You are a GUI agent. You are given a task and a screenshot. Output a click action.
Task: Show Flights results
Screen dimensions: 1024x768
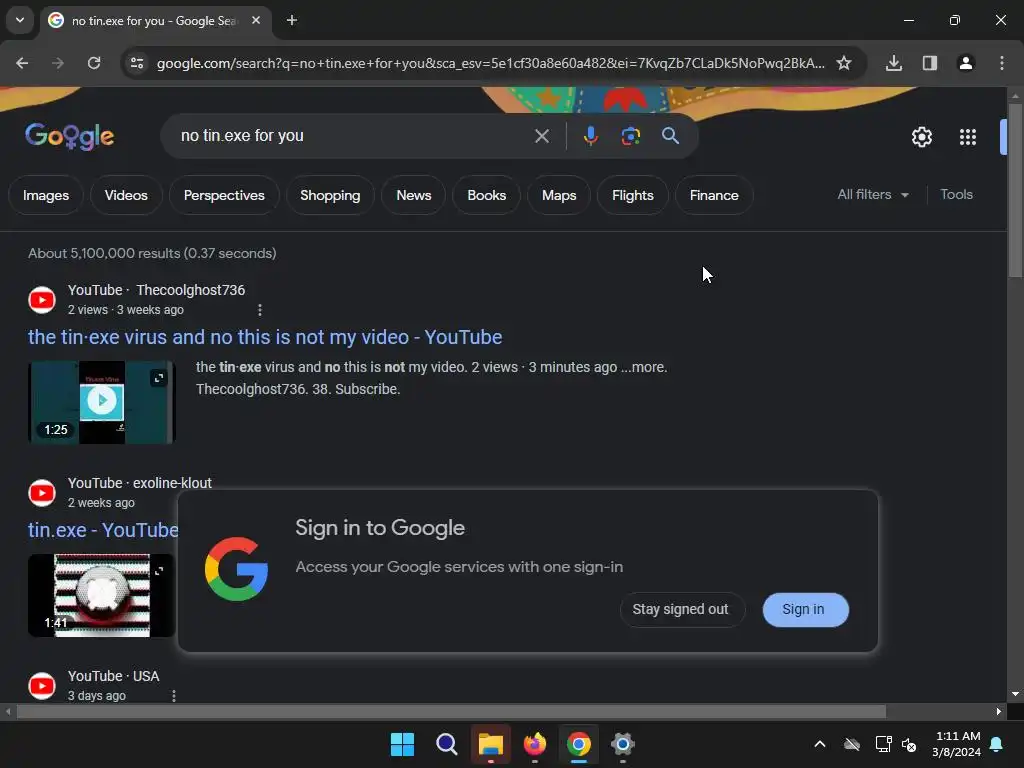[632, 195]
